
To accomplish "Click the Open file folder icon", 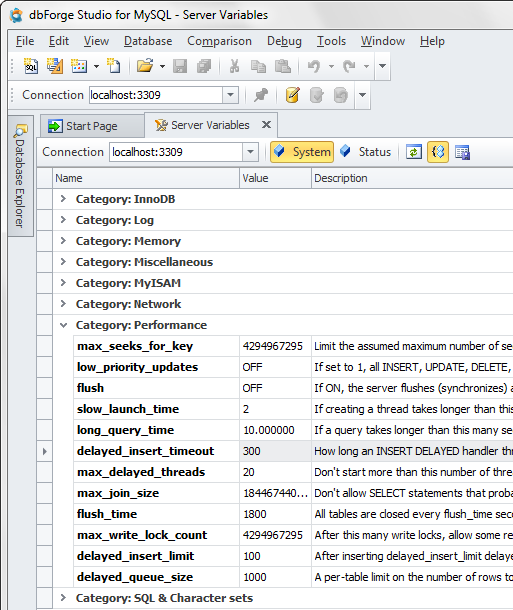I will coord(145,66).
